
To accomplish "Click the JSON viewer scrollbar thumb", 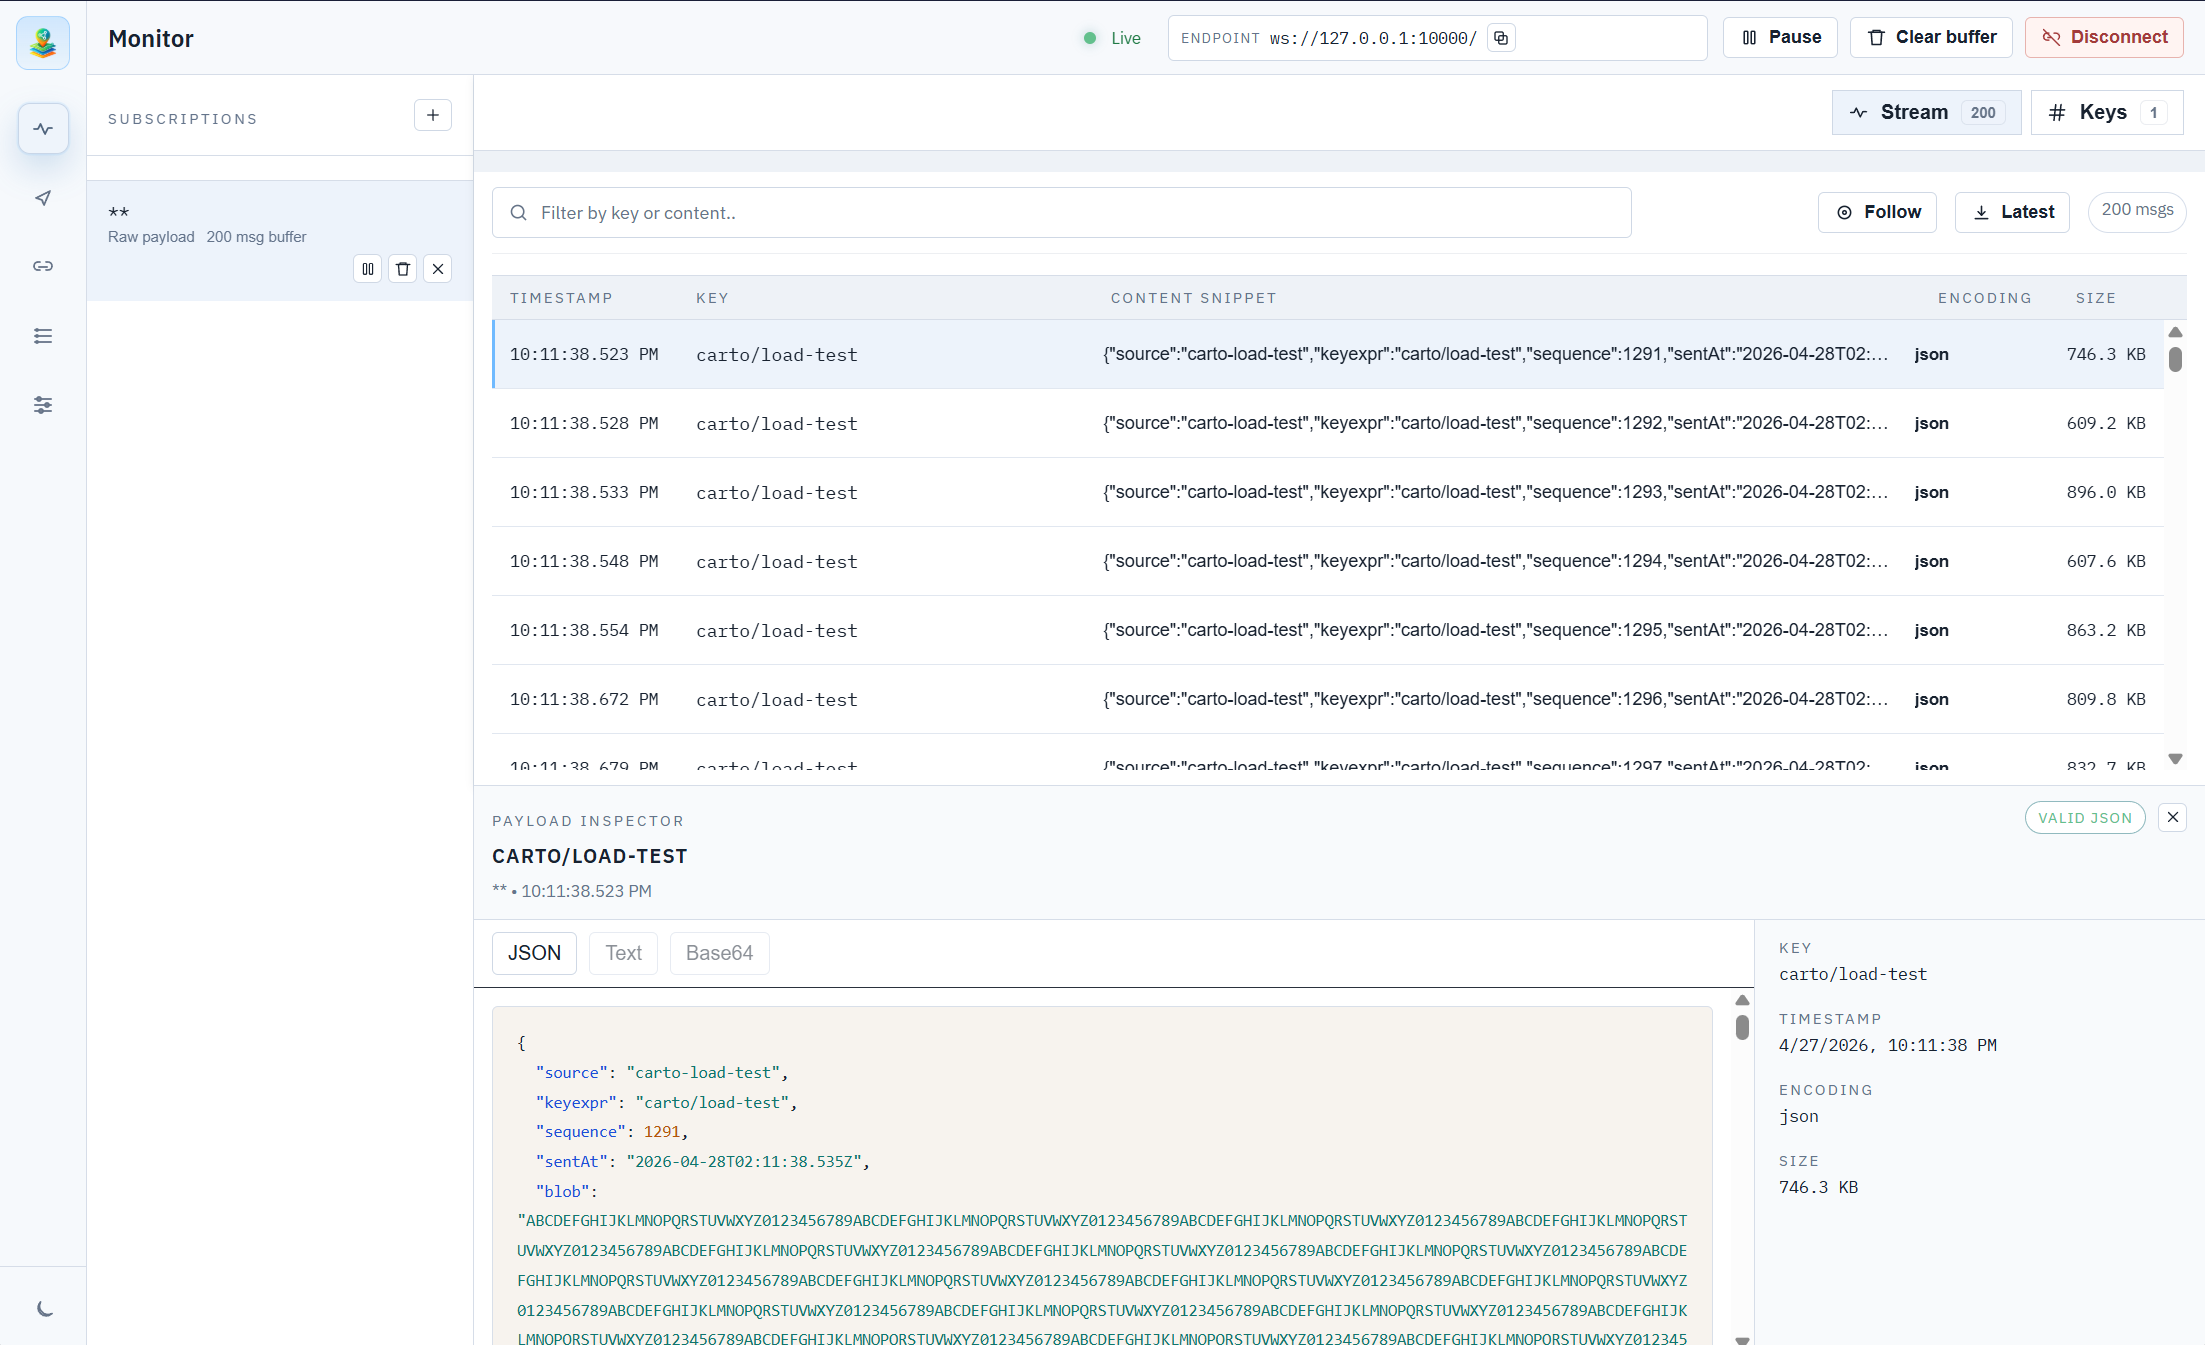I will [1742, 1027].
